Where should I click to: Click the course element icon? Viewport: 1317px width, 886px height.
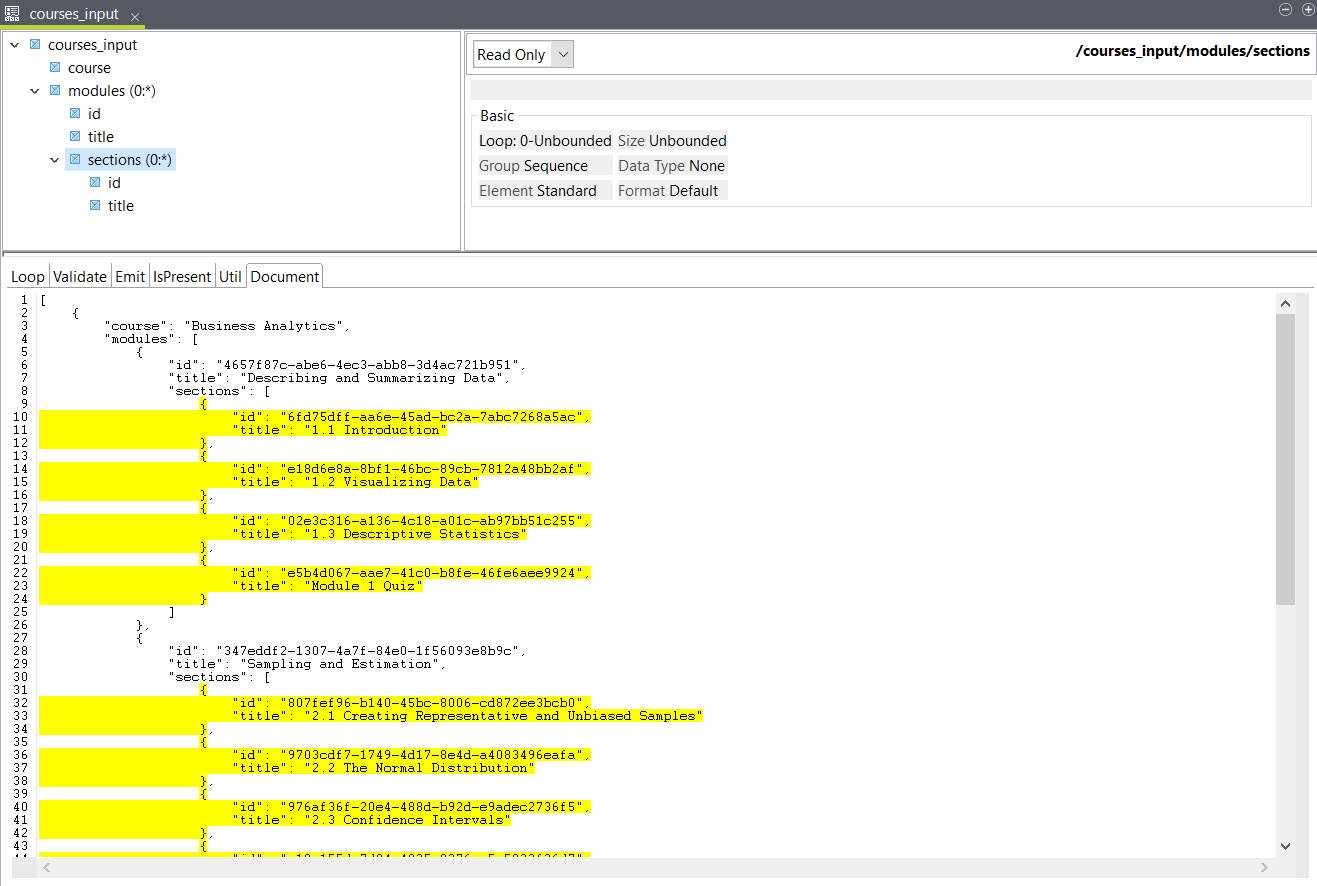point(55,68)
